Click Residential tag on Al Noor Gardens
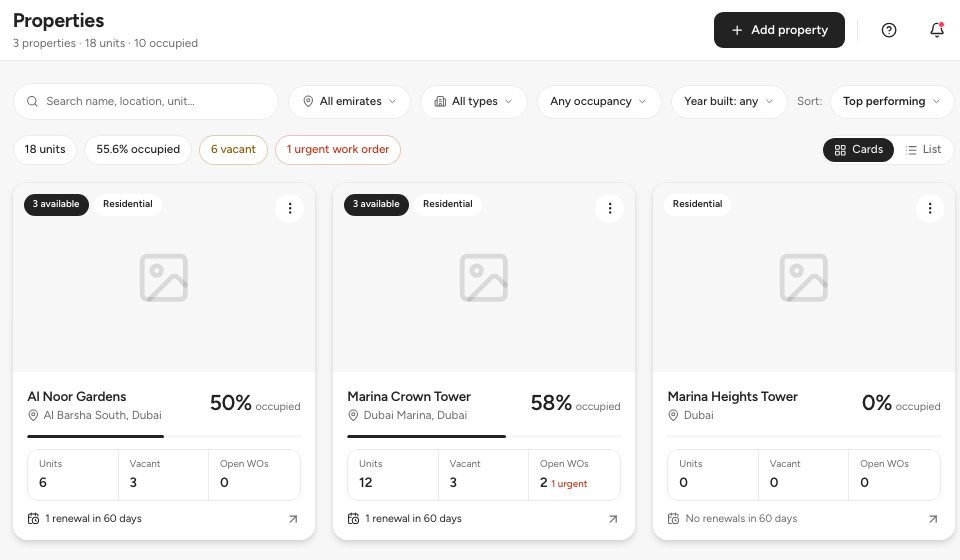Viewport: 960px width, 560px height. pos(128,204)
